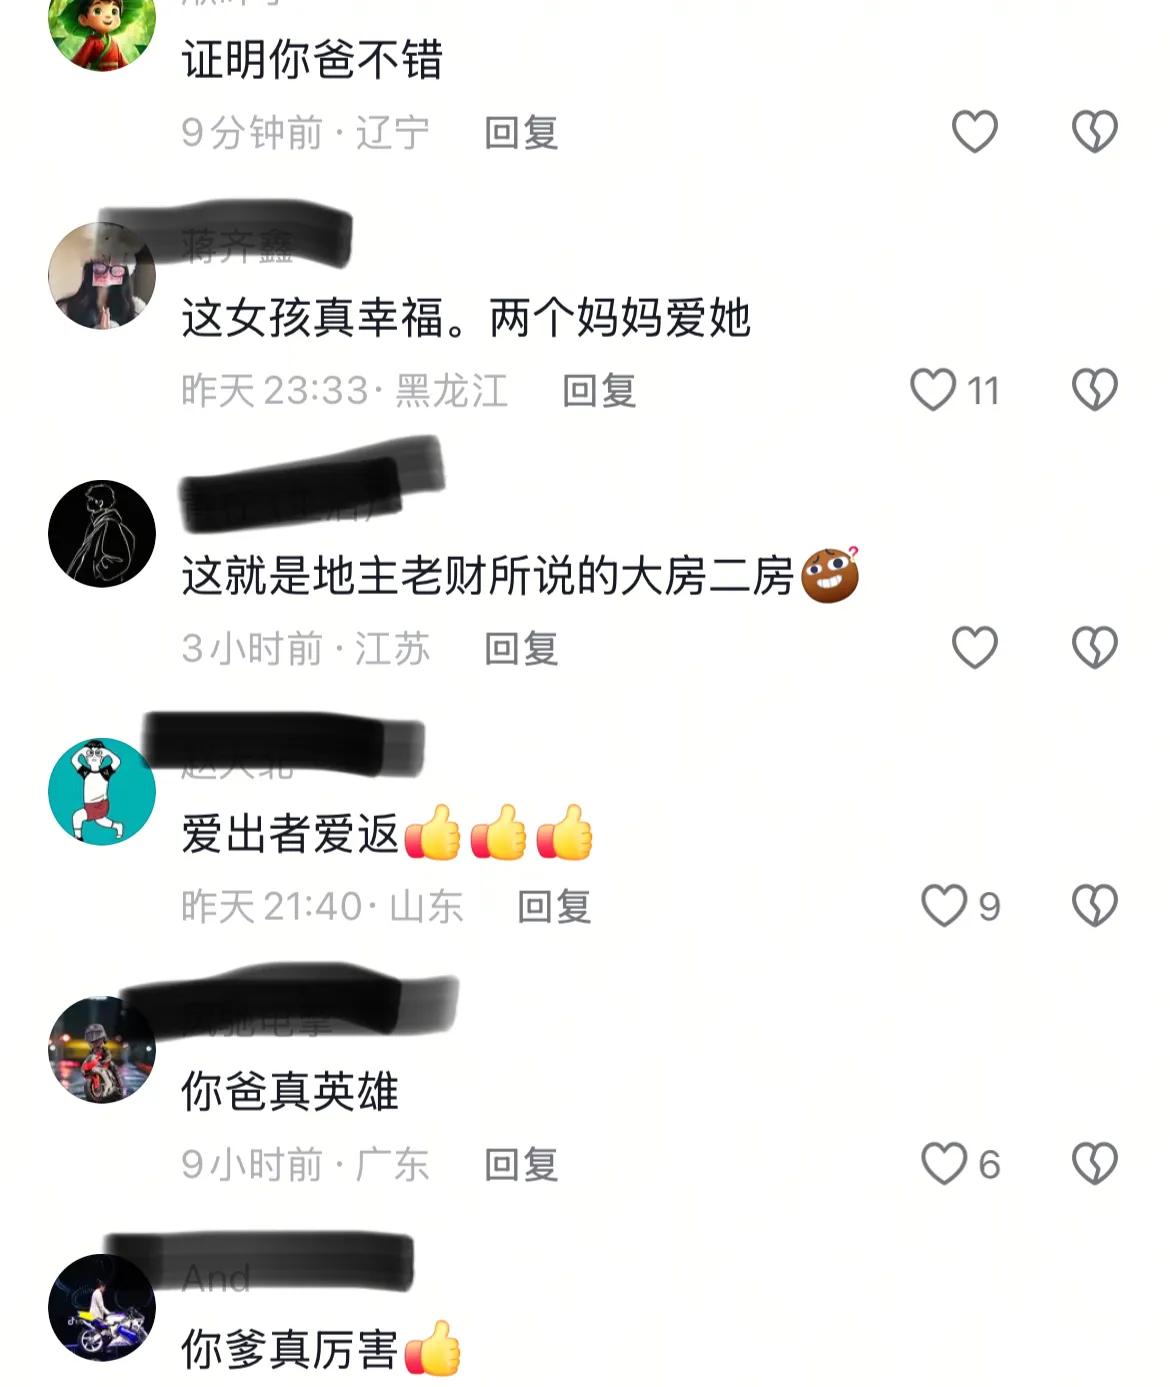
Task: Dislike the 爱出者爱返 comment
Action: [x=1094, y=905]
